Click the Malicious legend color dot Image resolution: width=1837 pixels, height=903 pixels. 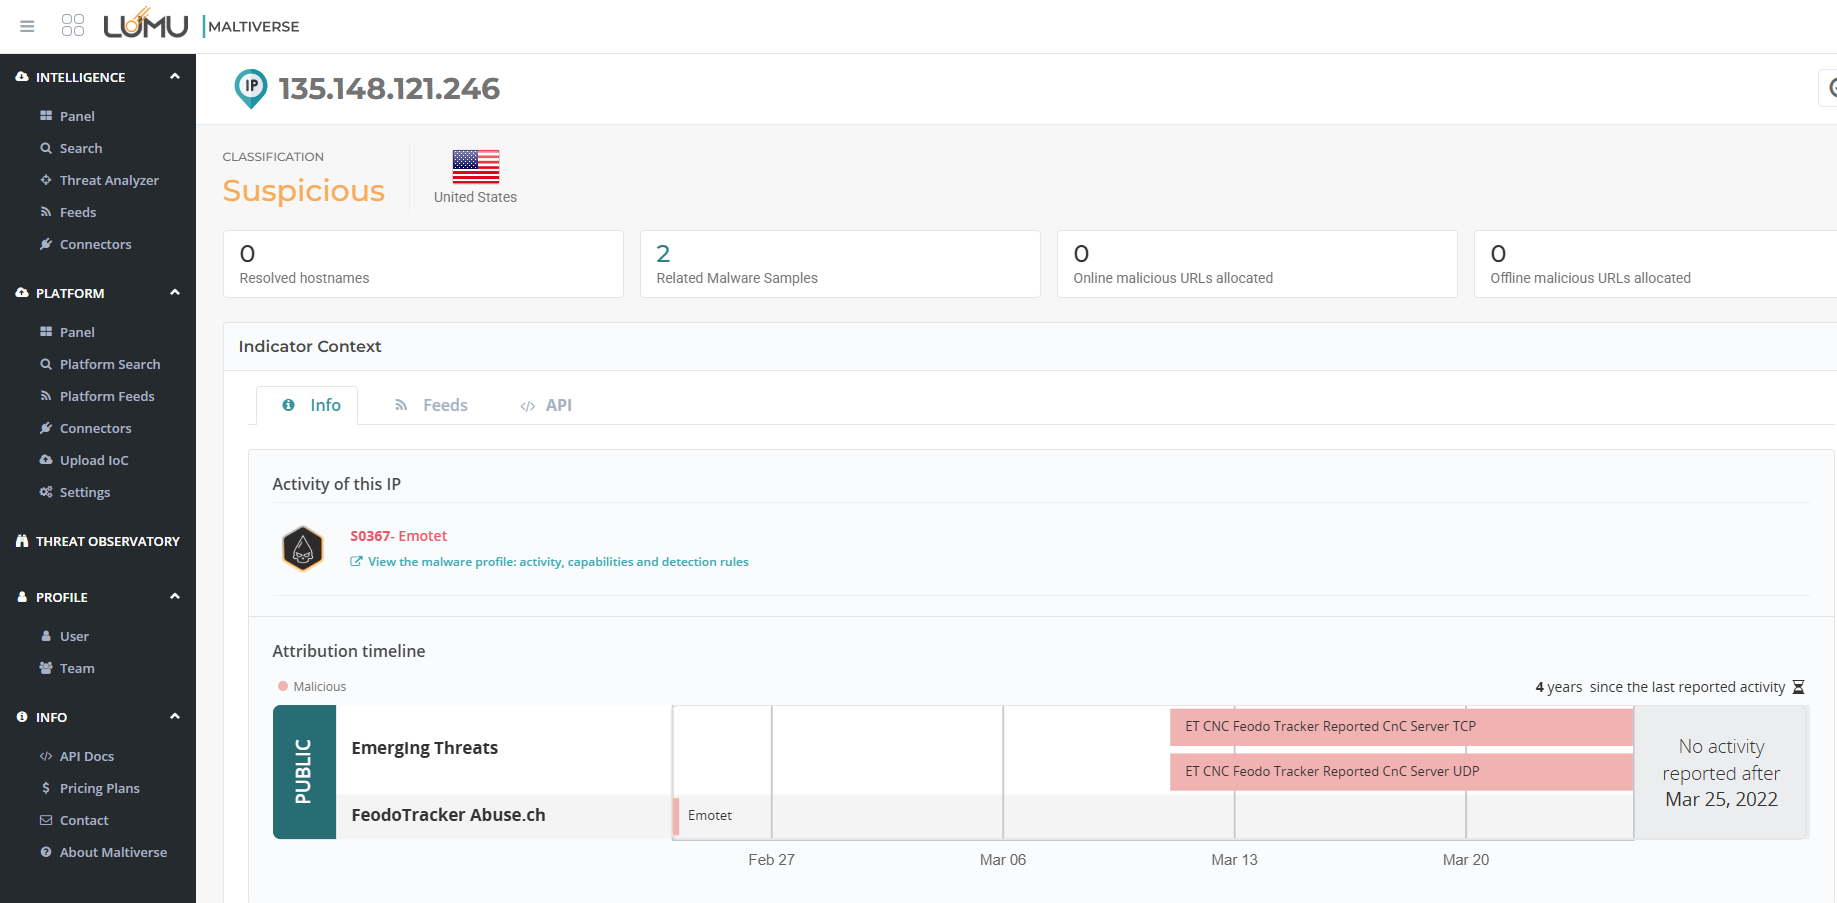283,686
